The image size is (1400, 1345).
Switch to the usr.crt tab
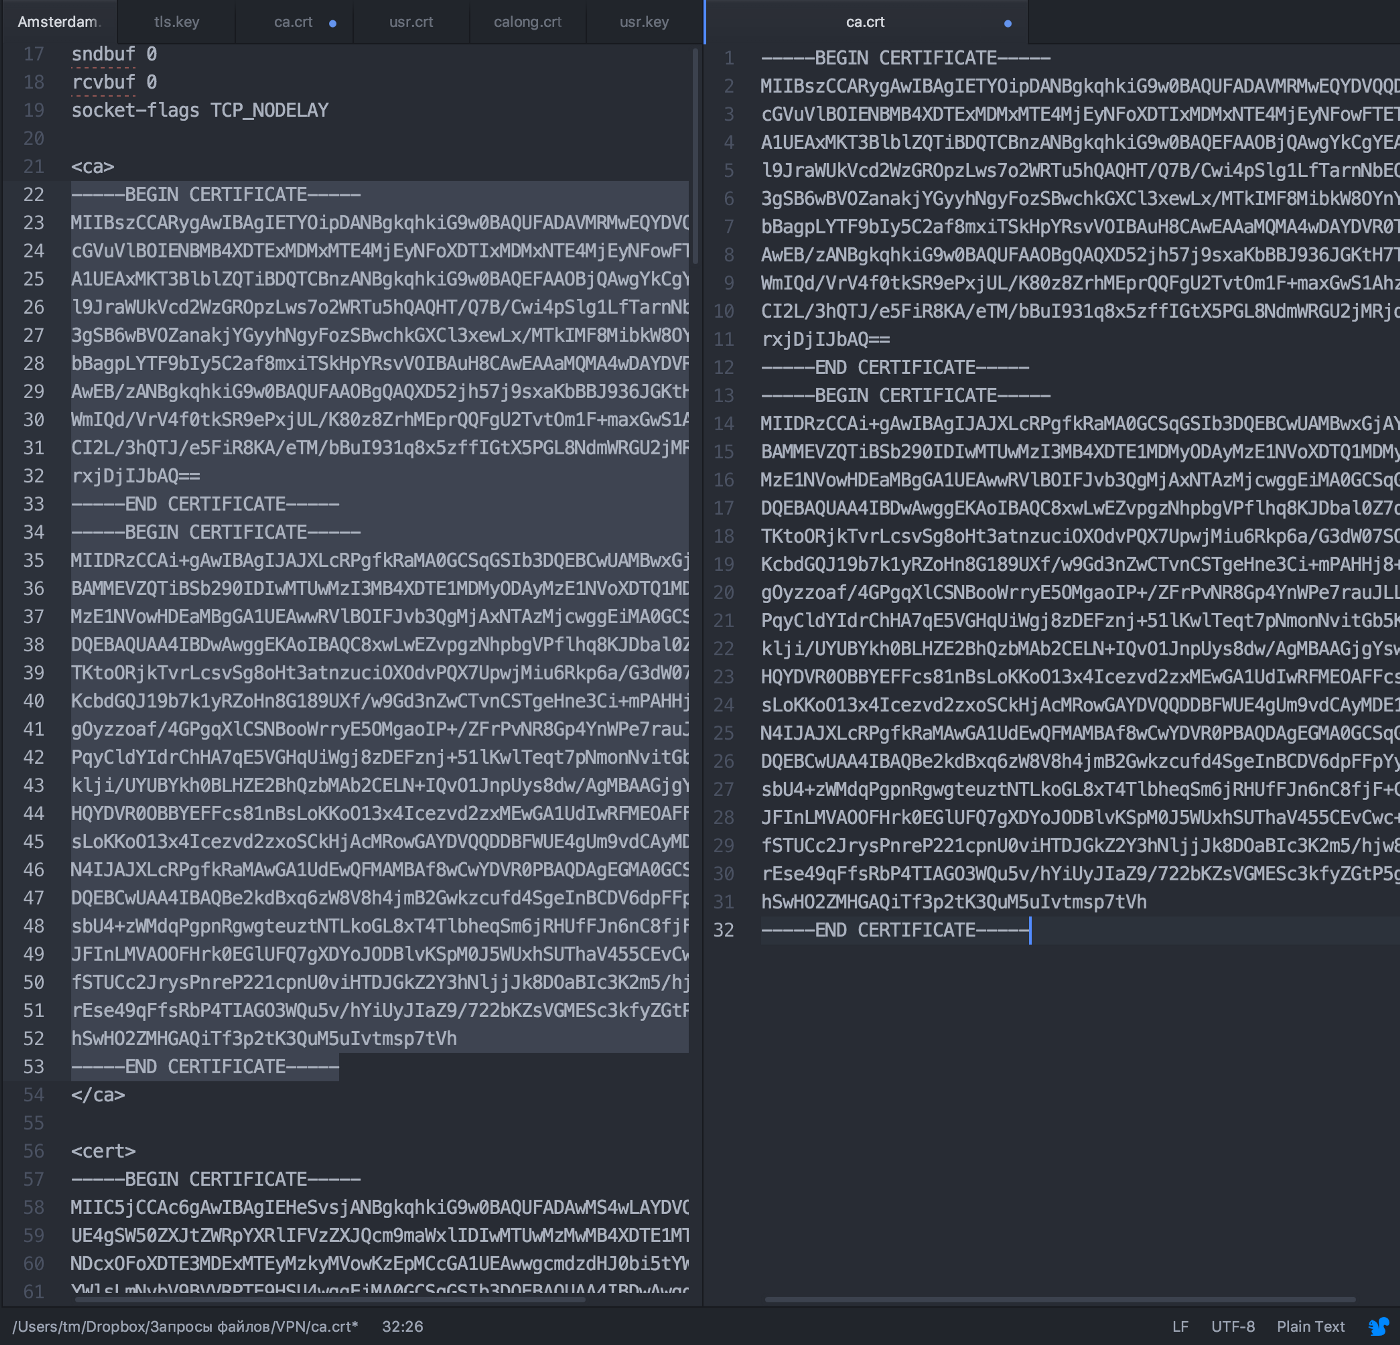pyautogui.click(x=411, y=22)
